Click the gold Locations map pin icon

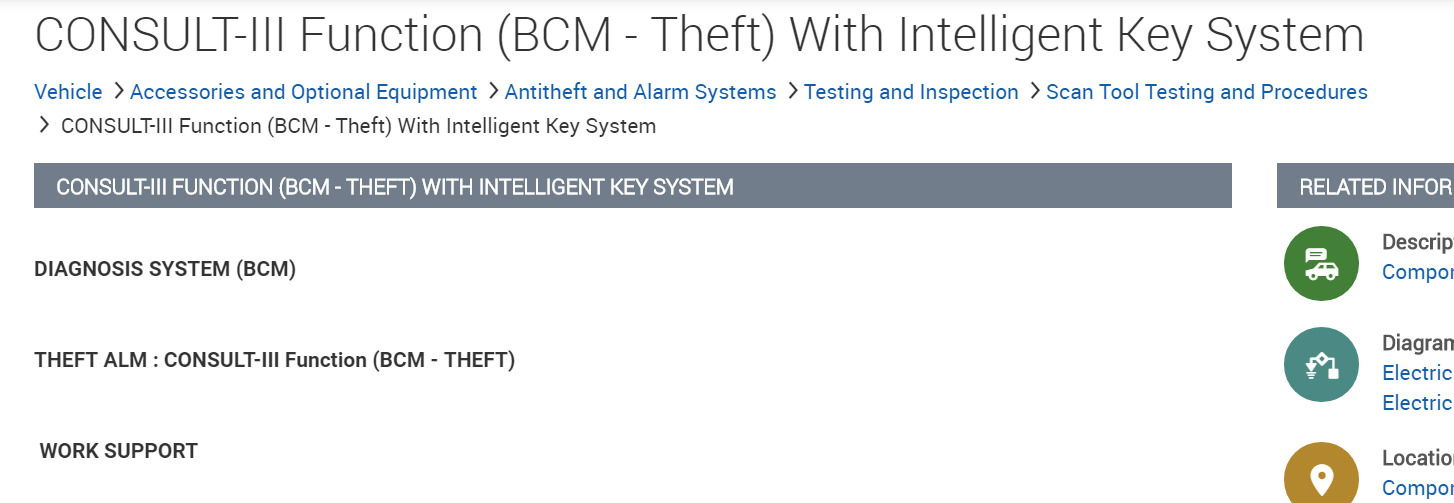1321,476
